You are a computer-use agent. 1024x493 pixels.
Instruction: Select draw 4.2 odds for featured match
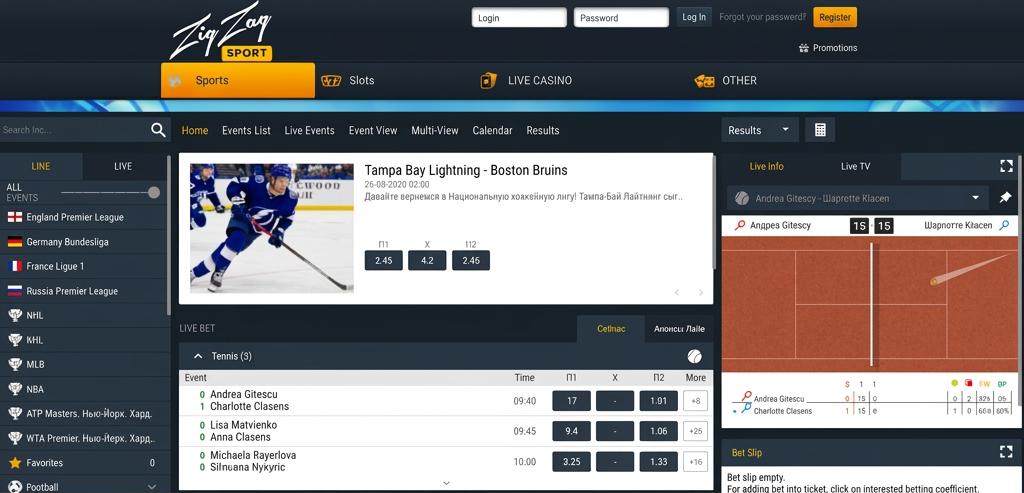click(427, 260)
